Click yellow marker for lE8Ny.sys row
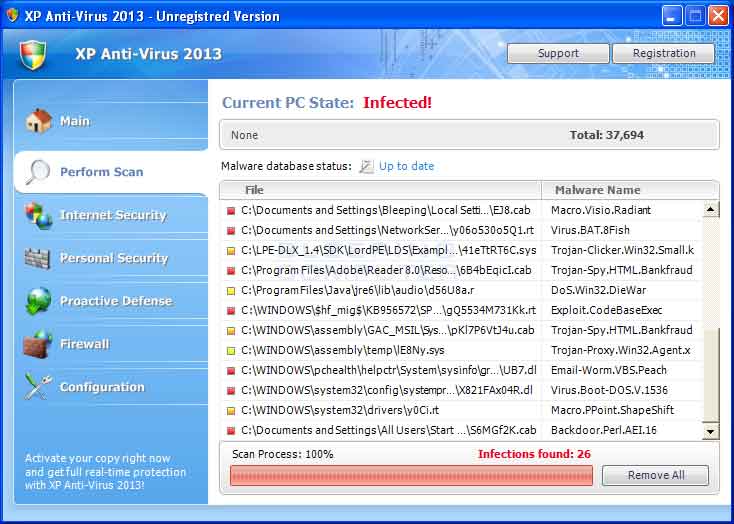Viewport: 734px width, 524px height. click(230, 351)
